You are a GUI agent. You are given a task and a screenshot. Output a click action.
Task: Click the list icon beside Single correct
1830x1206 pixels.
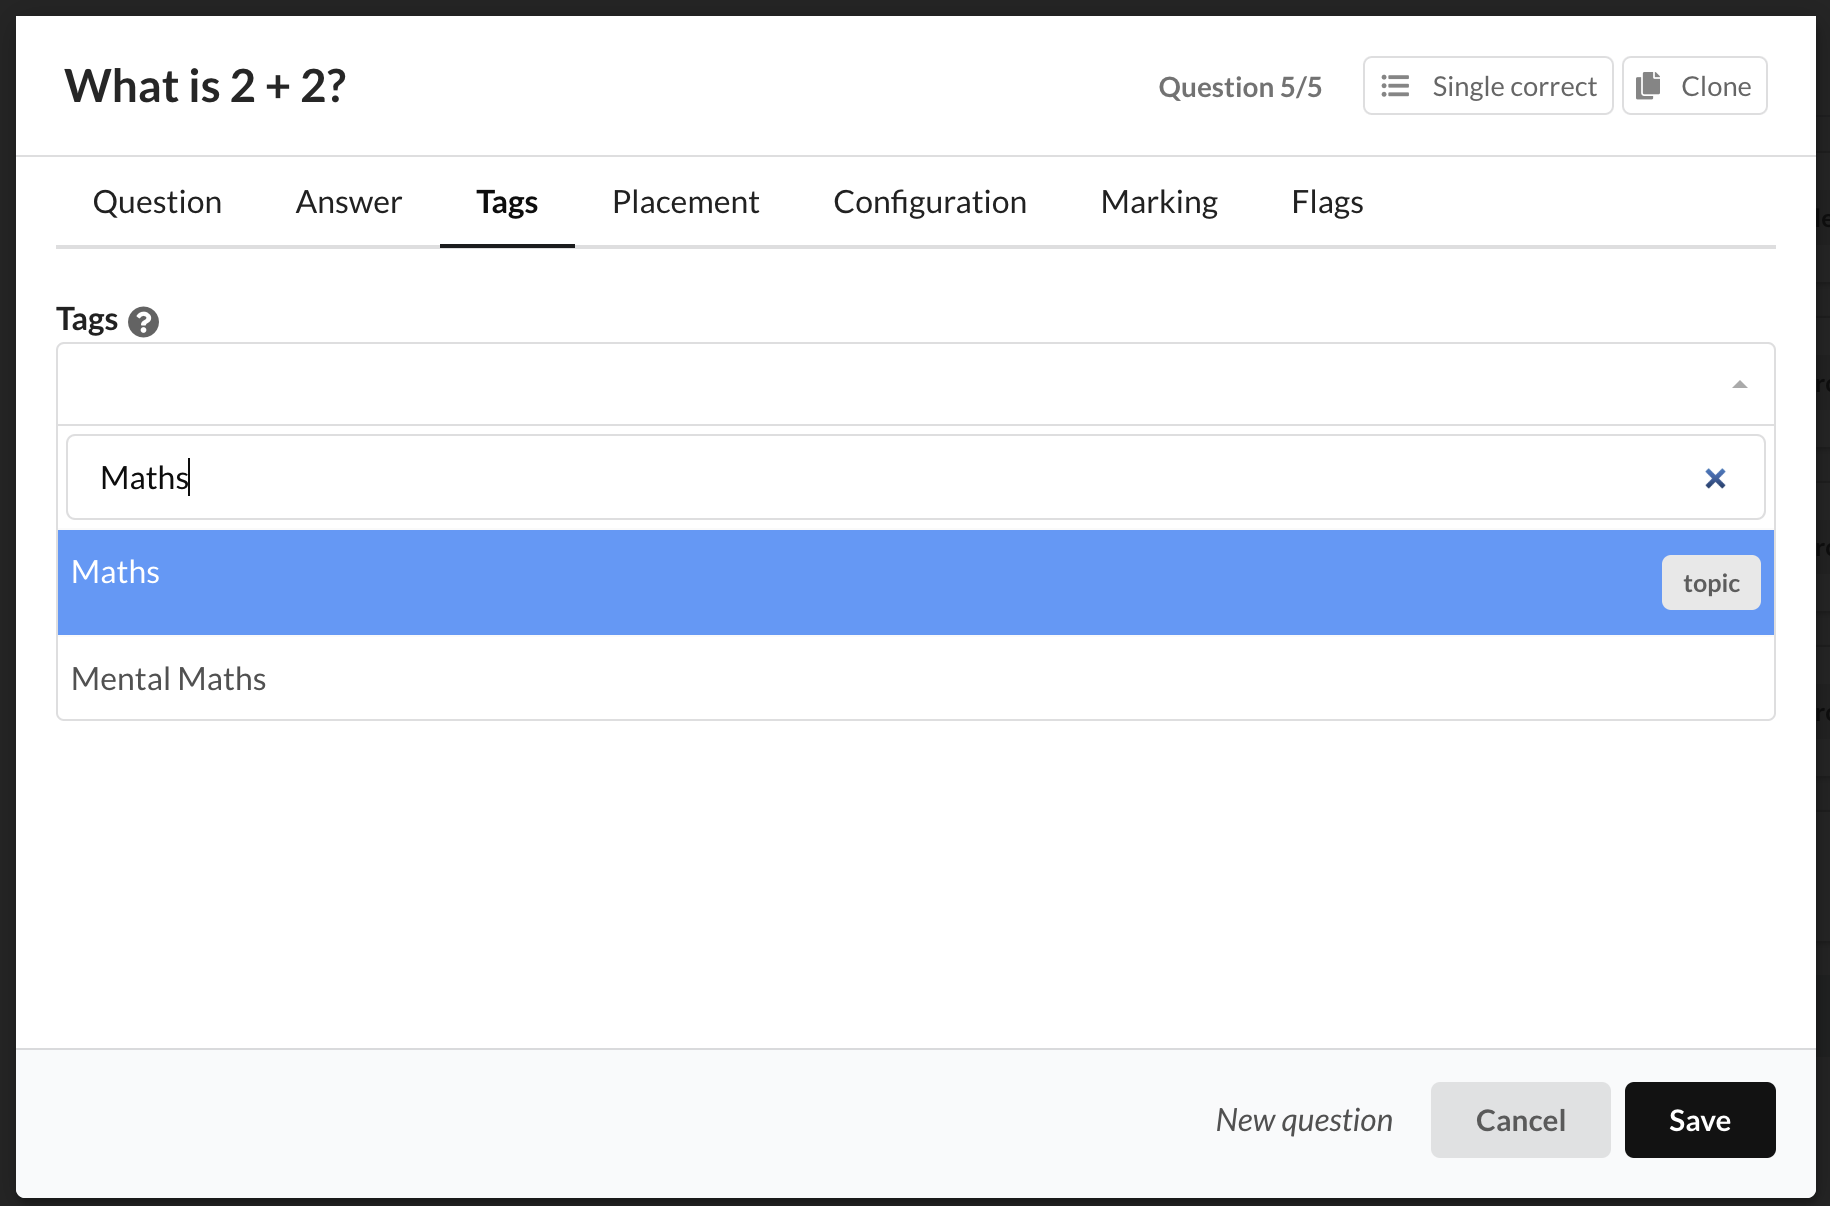[1395, 87]
